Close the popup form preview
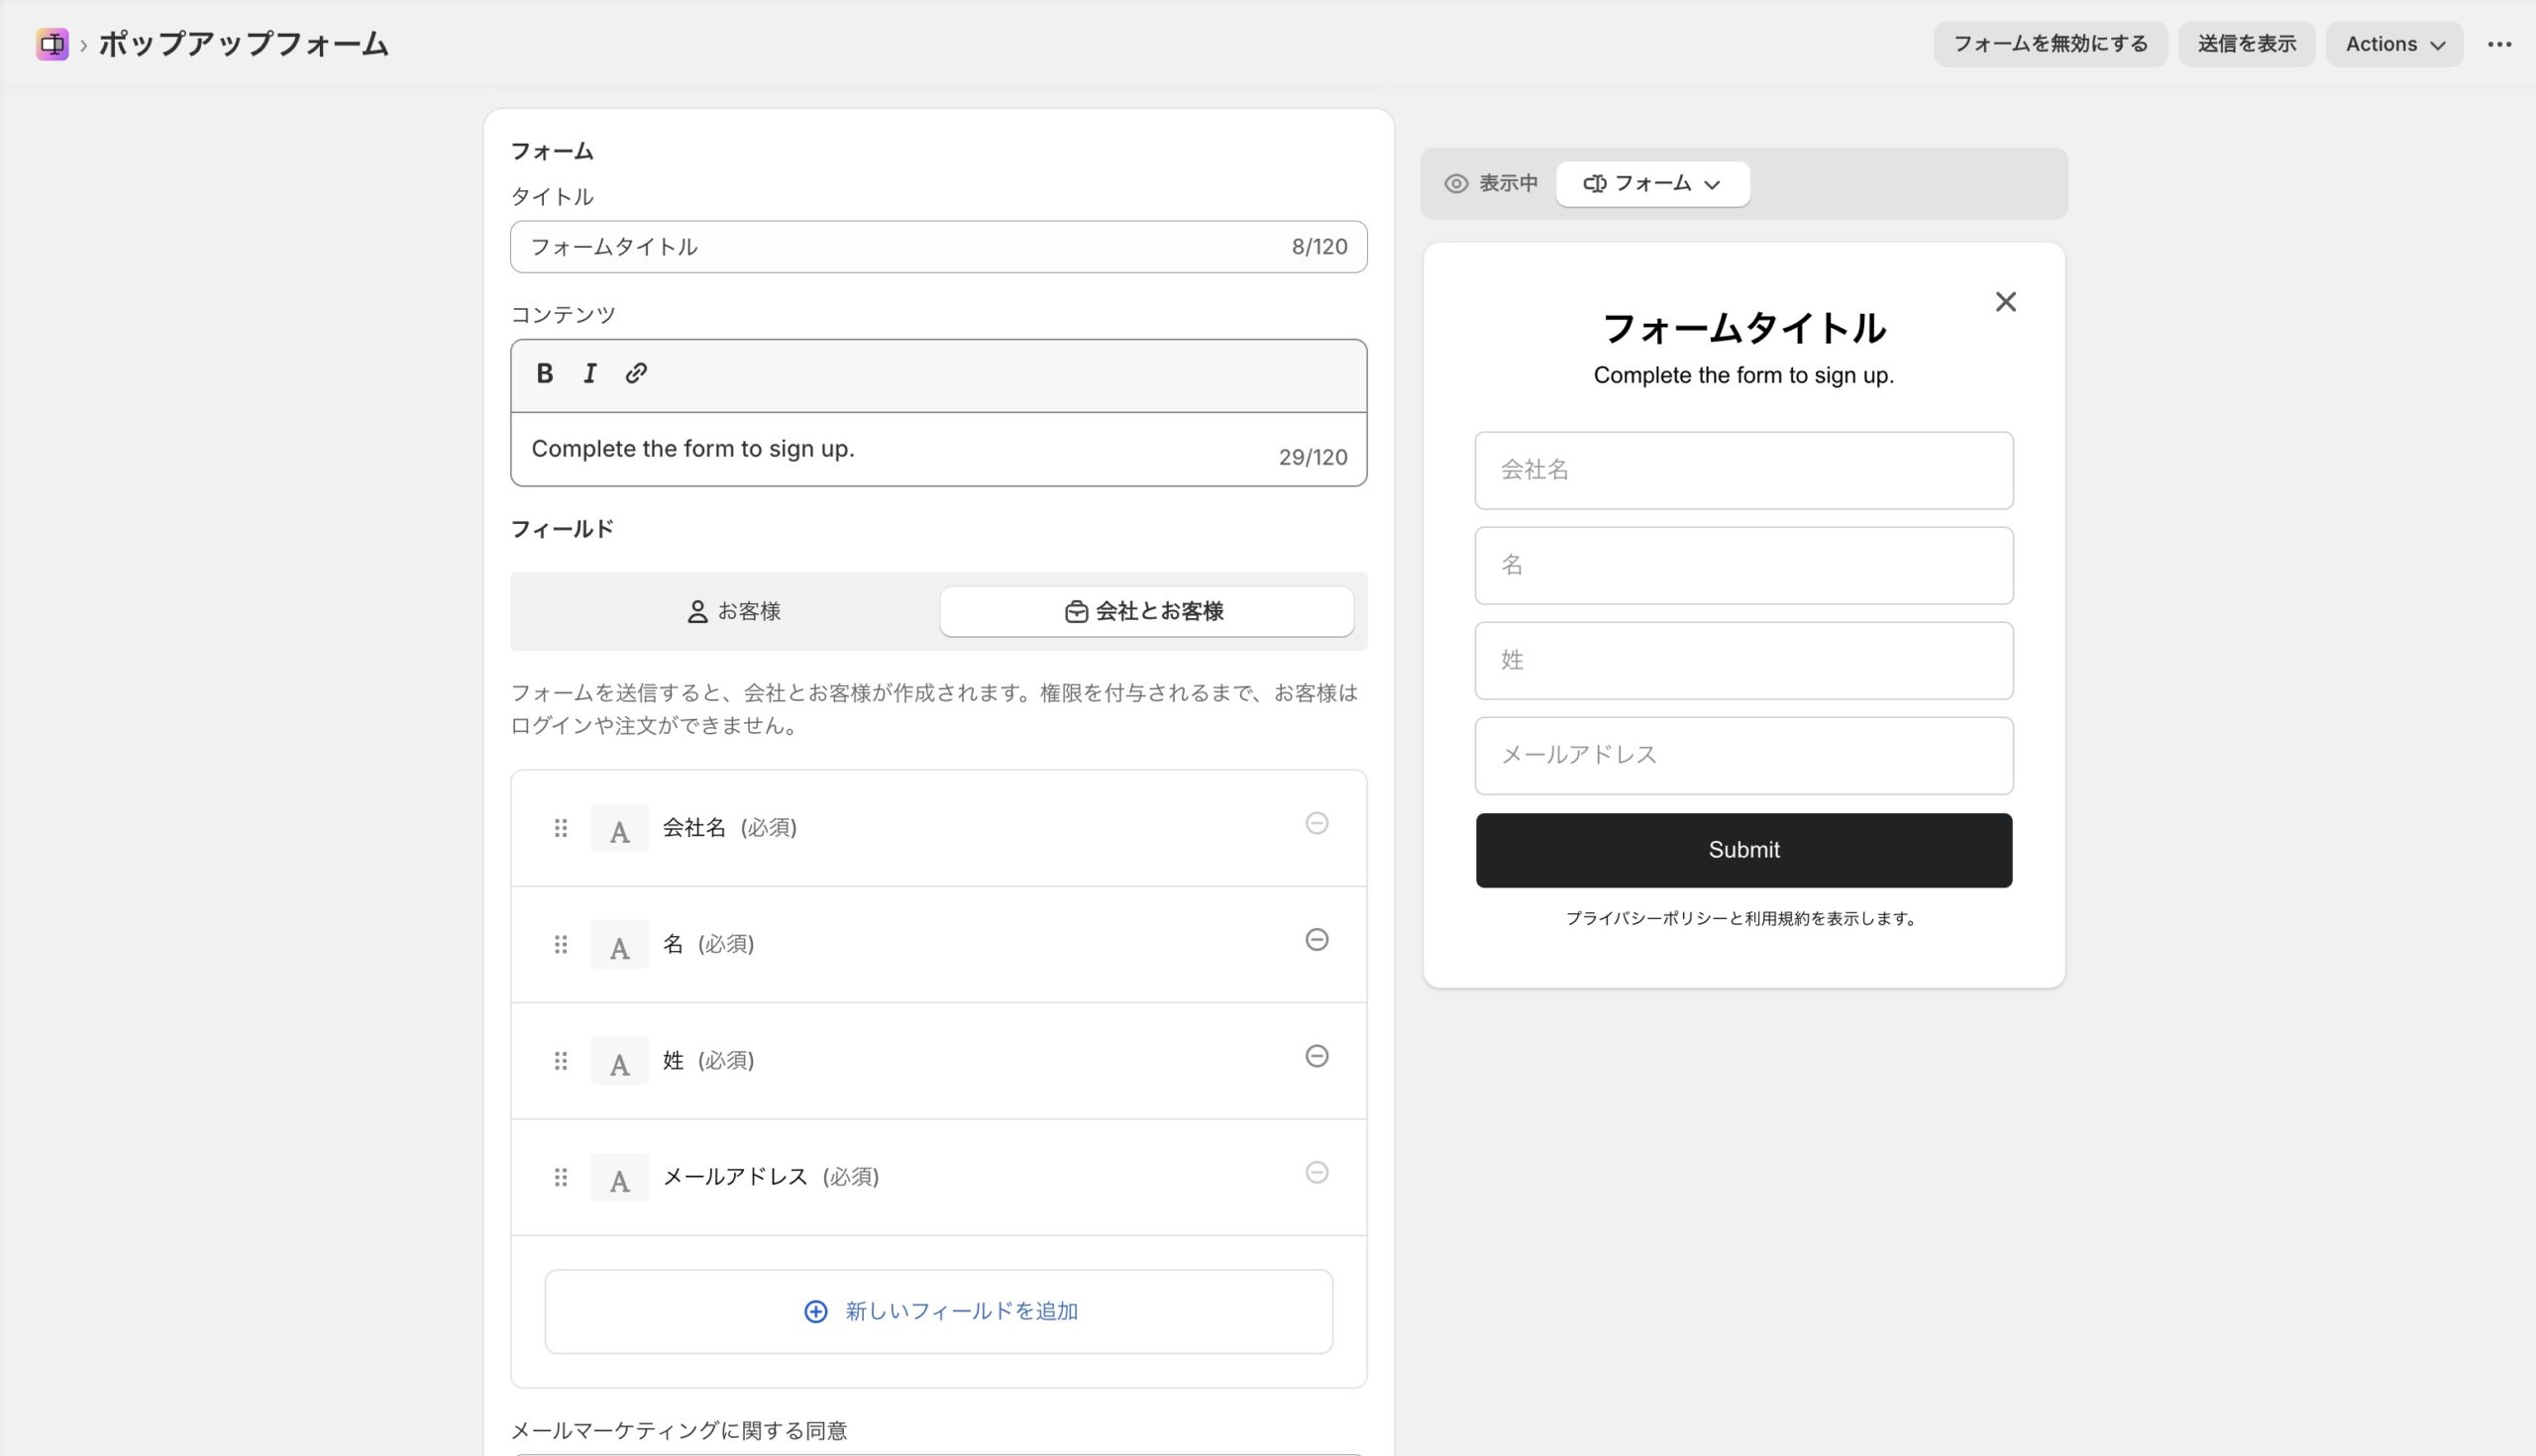The height and width of the screenshot is (1456, 2536). (x=2005, y=302)
